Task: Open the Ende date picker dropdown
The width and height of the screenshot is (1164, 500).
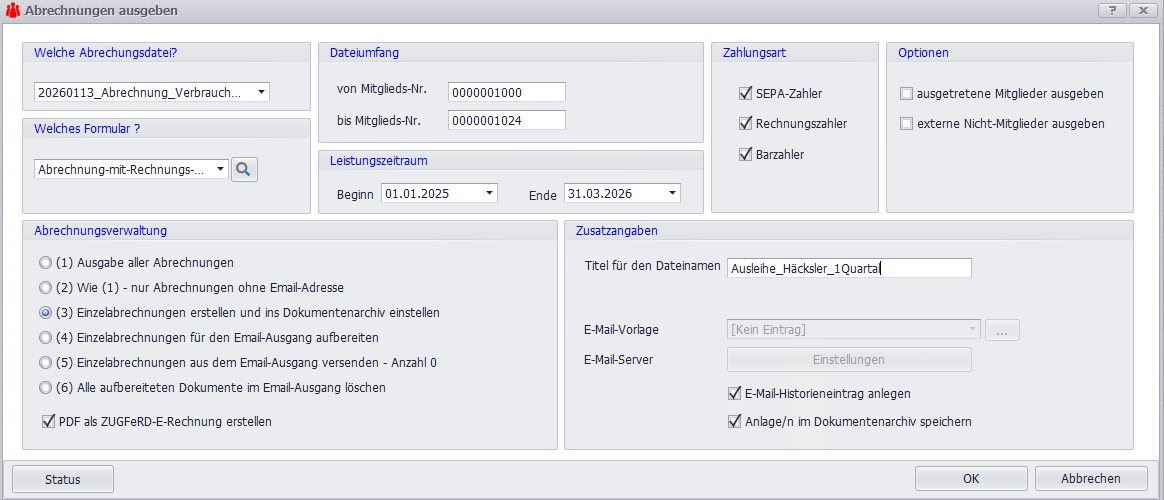Action: click(x=672, y=193)
